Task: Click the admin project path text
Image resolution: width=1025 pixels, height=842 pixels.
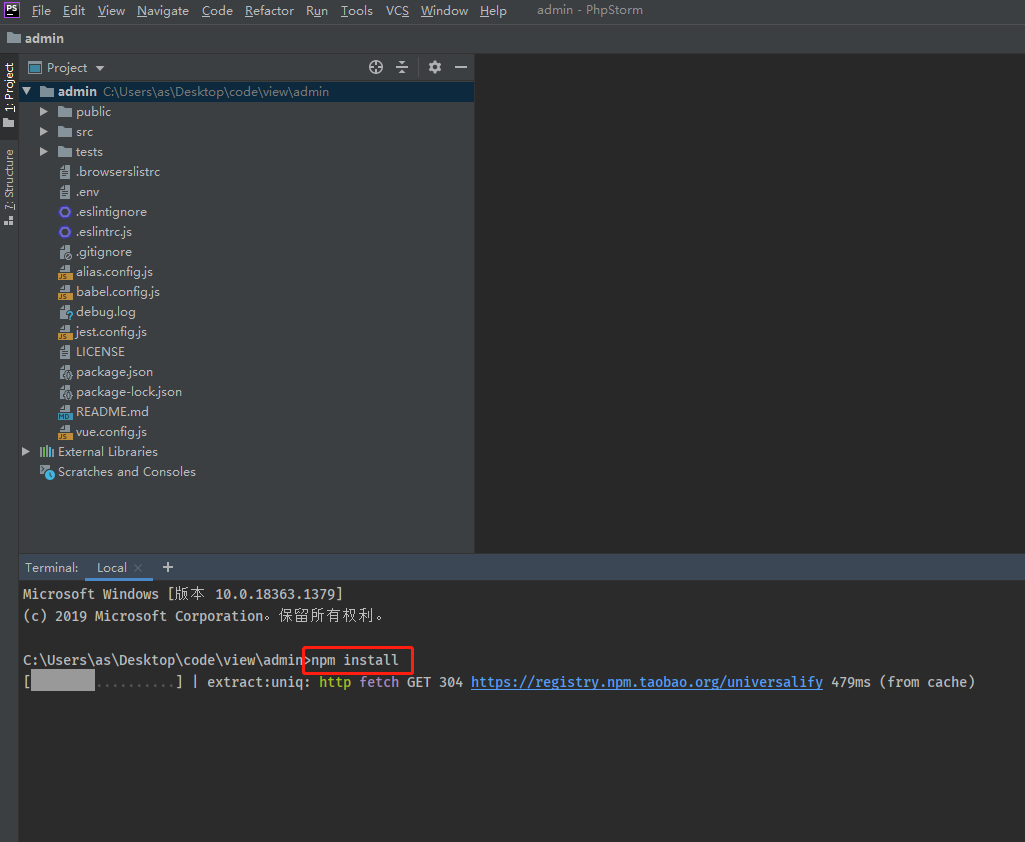Action: point(216,92)
